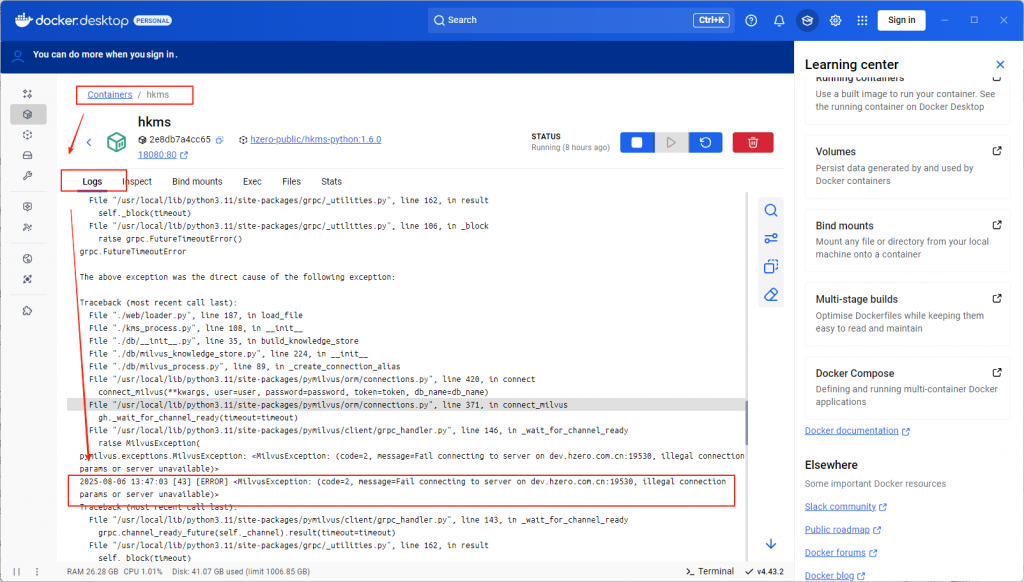Image resolution: width=1024 pixels, height=582 pixels.
Task: Open Volumes view in left sidebar
Action: [x=28, y=155]
